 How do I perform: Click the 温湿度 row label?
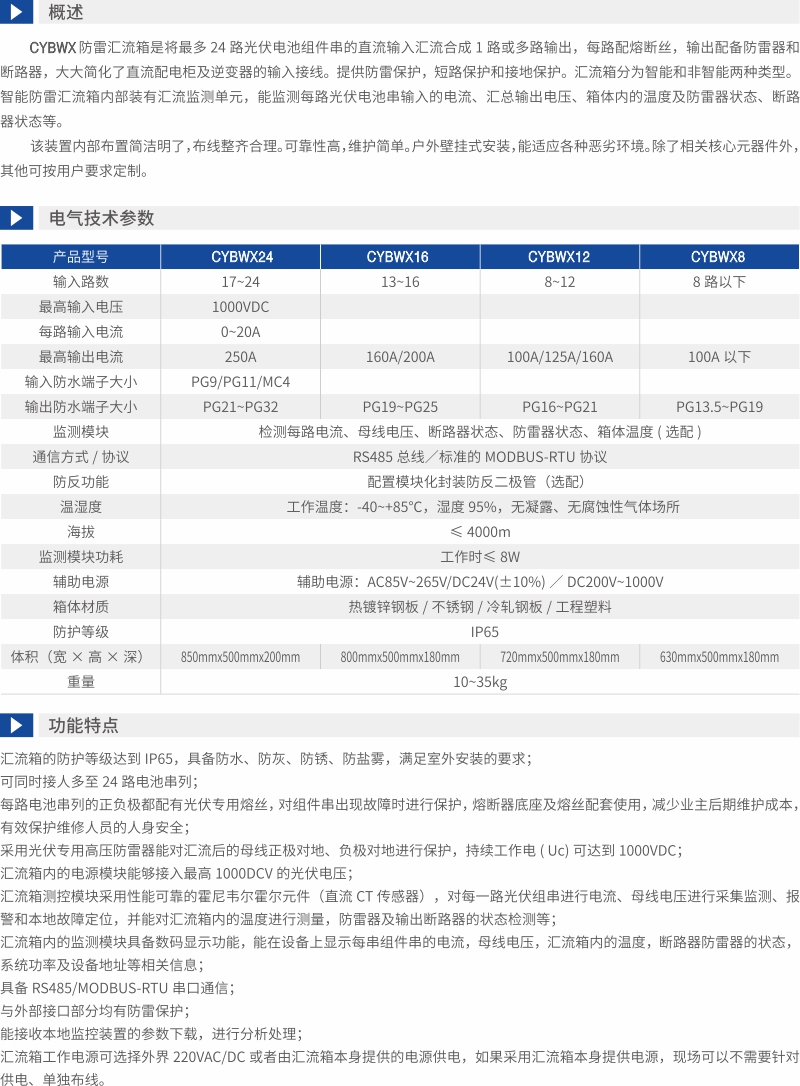[80, 506]
